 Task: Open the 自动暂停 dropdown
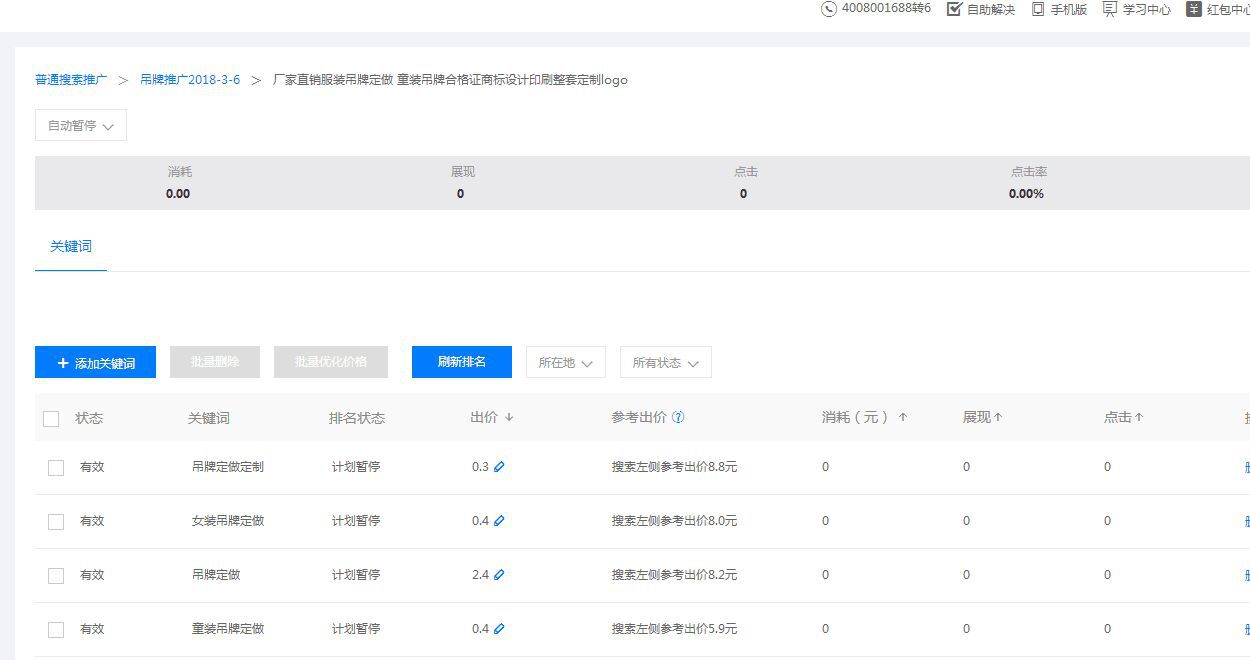80,125
